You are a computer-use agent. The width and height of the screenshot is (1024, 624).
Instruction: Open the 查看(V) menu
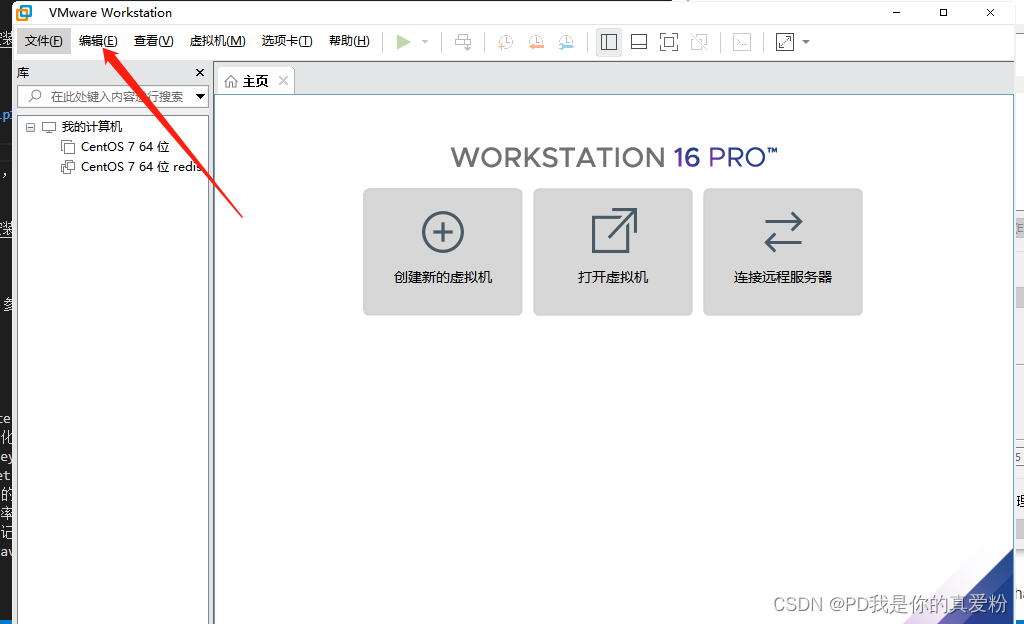153,41
